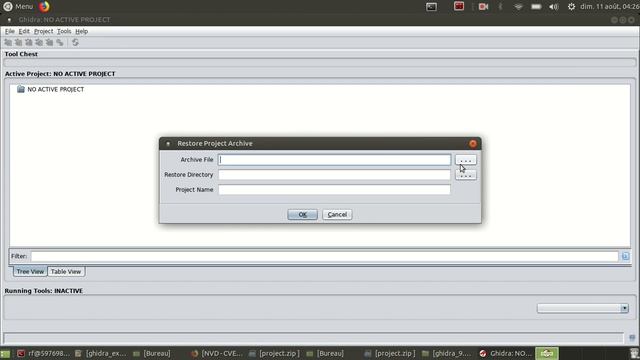
Task: Click the Check In File toolbar icon
Action: coord(39,42)
